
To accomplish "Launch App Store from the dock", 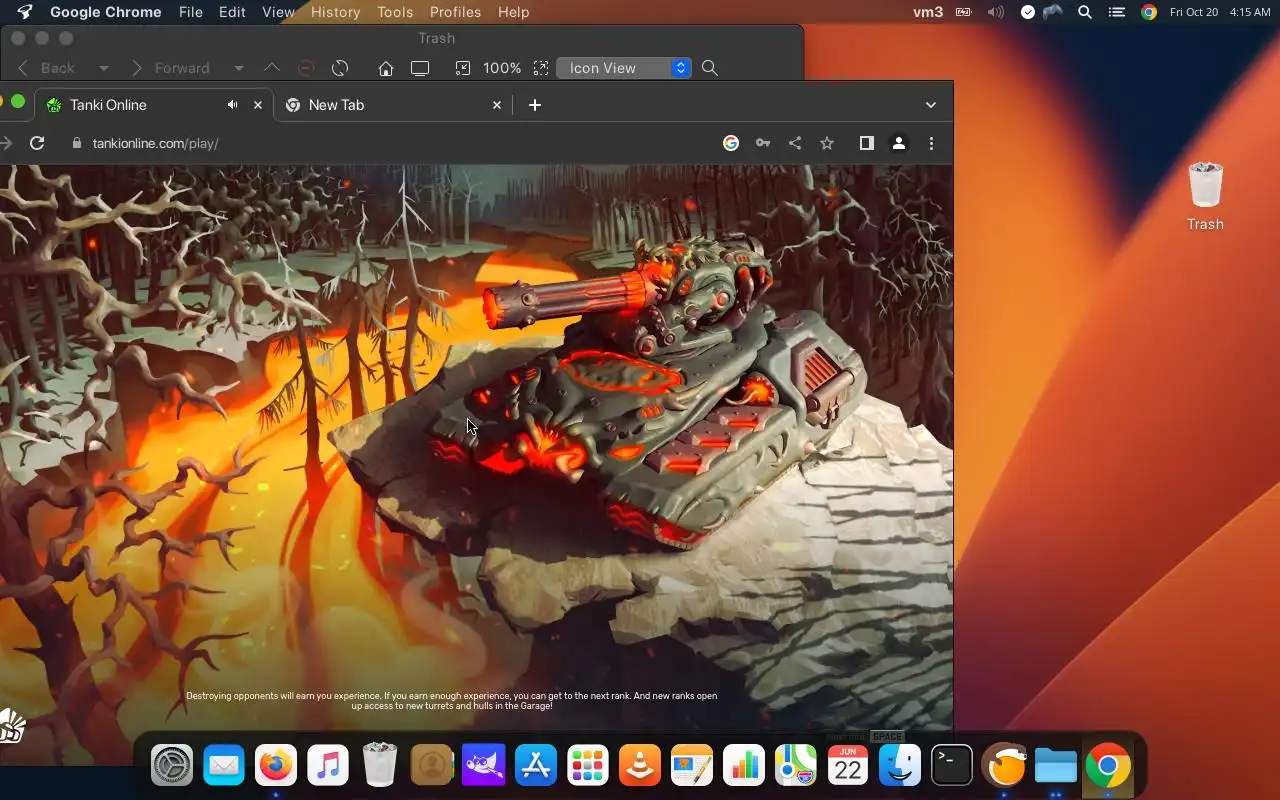I will click(536, 767).
